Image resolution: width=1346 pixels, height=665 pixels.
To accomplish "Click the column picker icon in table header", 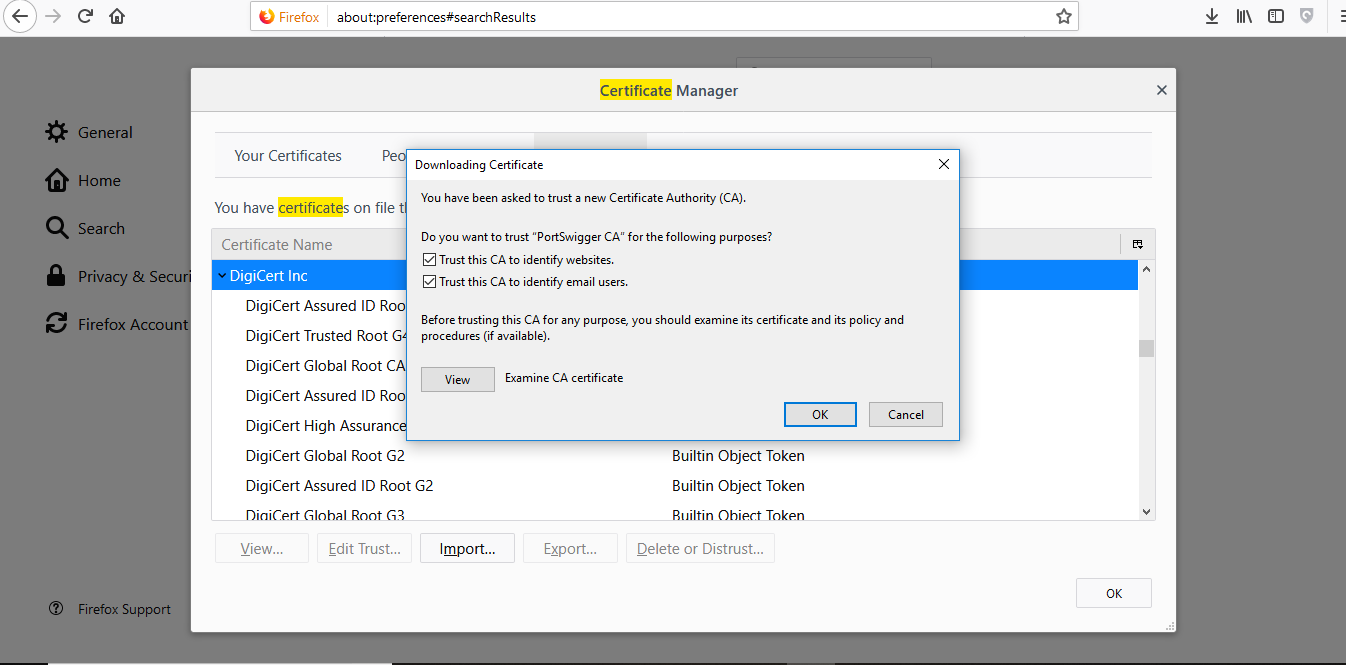I will click(1138, 244).
